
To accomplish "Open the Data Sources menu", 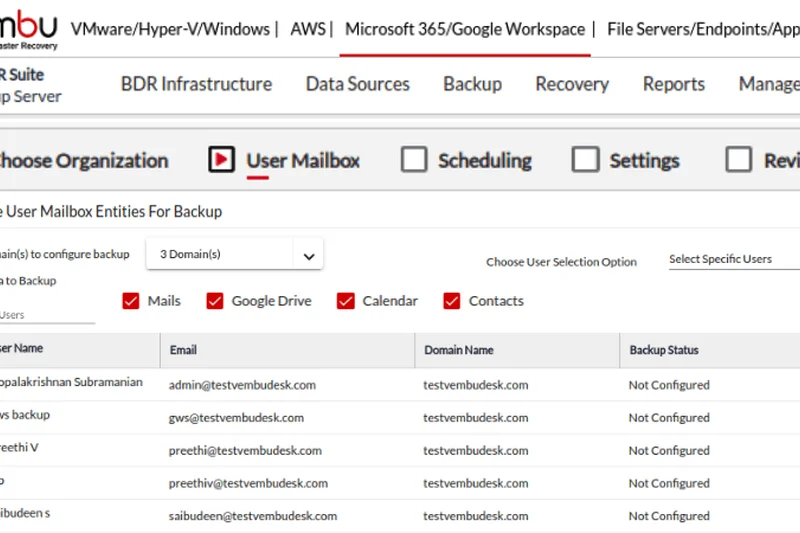I will (x=358, y=84).
